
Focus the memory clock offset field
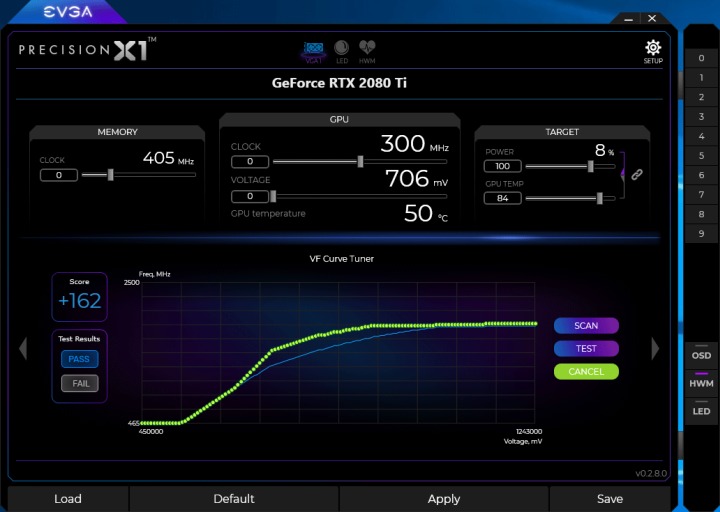point(59,175)
